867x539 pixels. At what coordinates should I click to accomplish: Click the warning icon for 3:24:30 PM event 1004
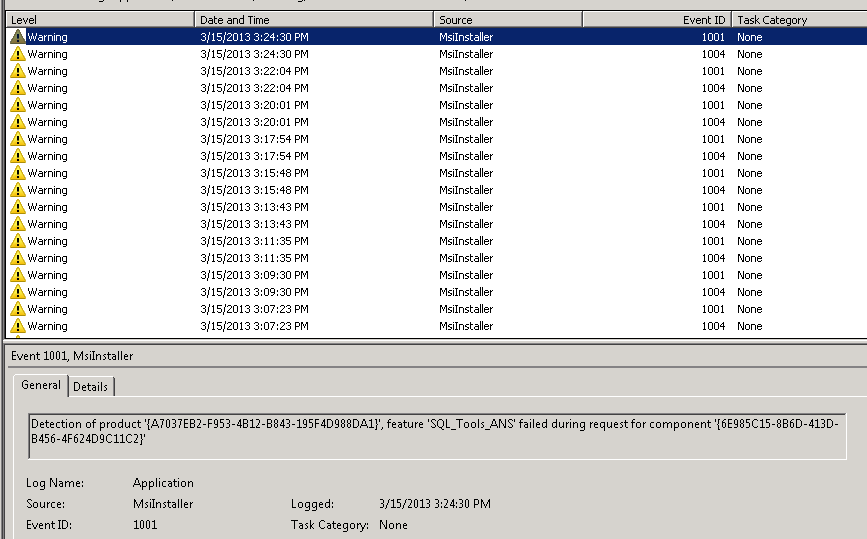pos(18,54)
